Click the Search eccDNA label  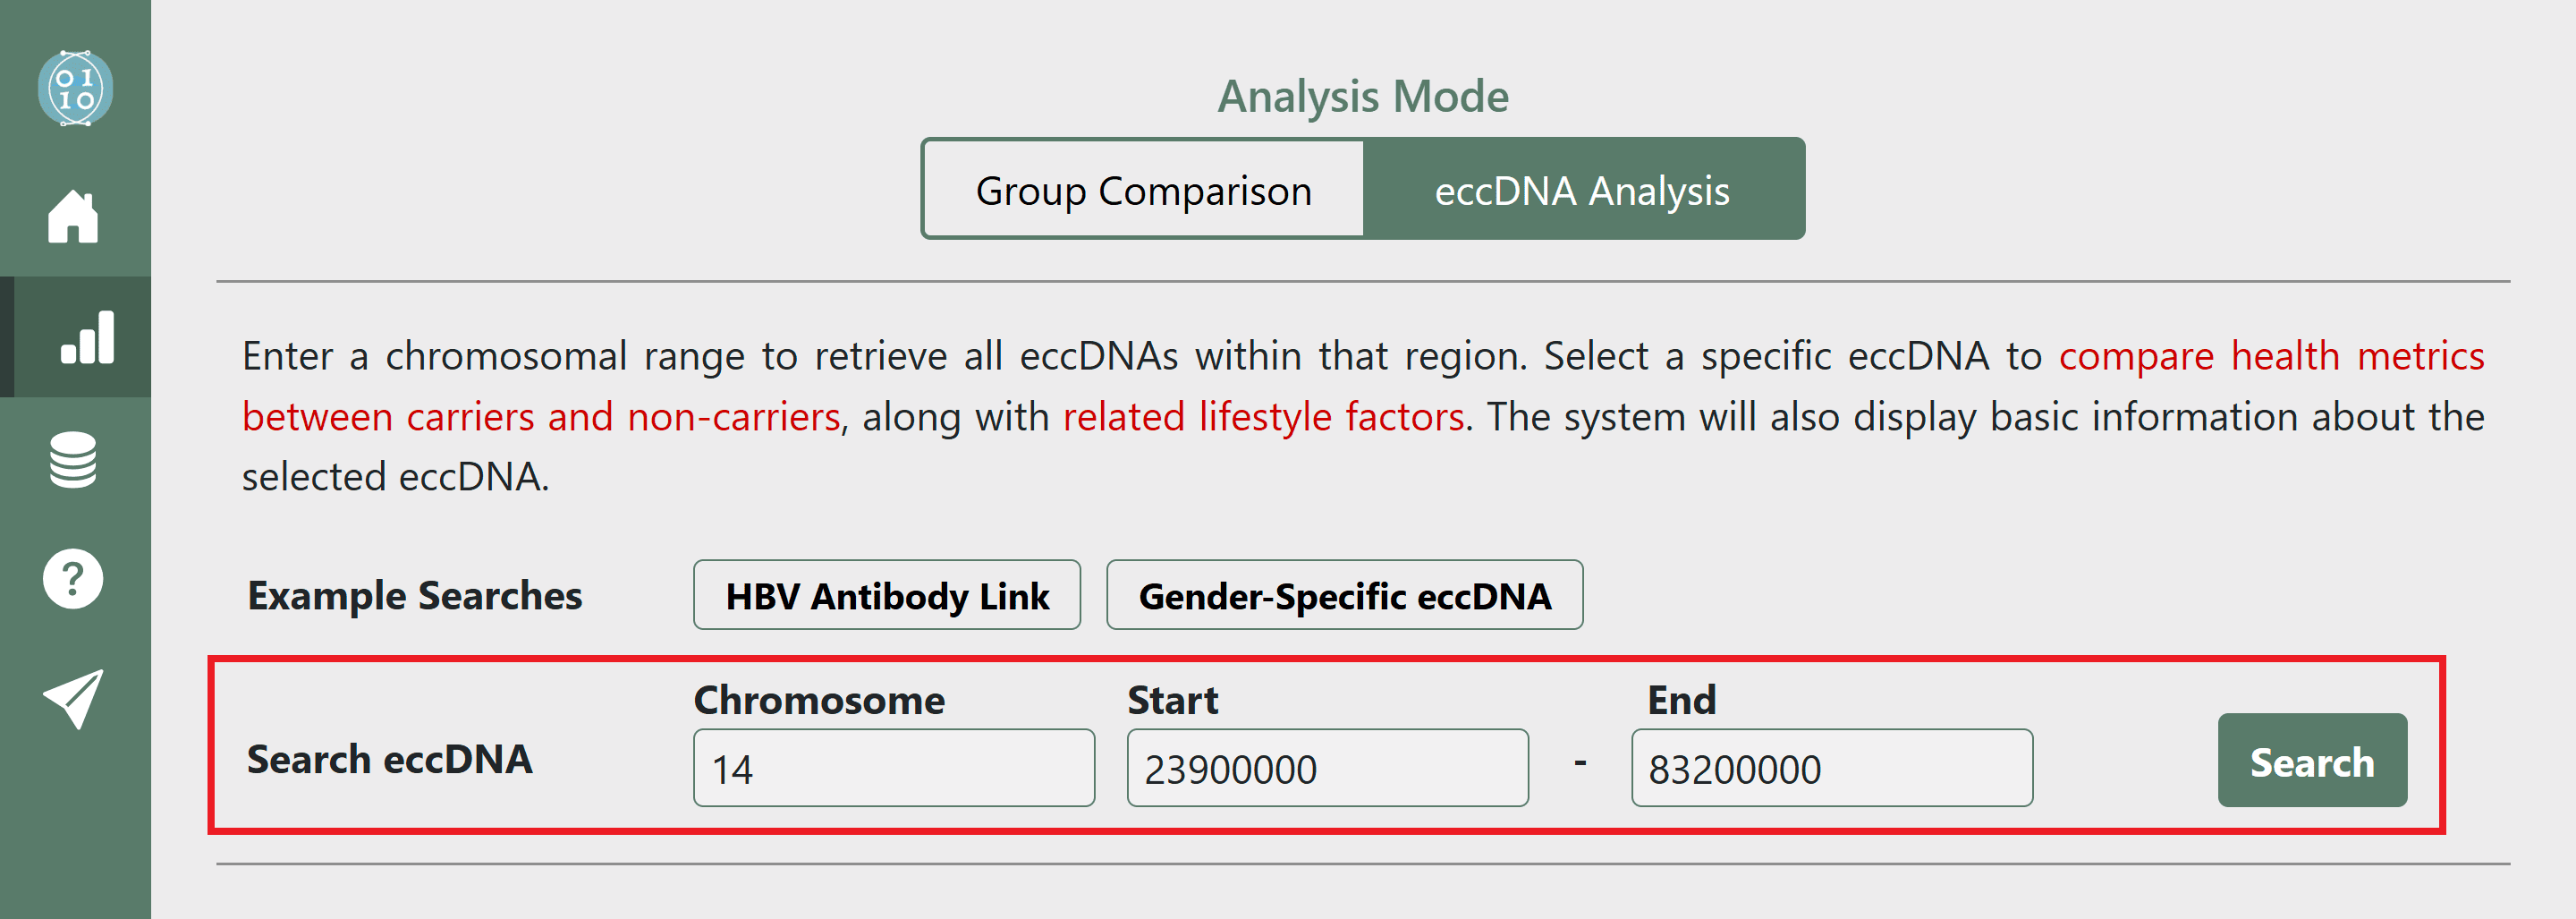pyautogui.click(x=390, y=760)
